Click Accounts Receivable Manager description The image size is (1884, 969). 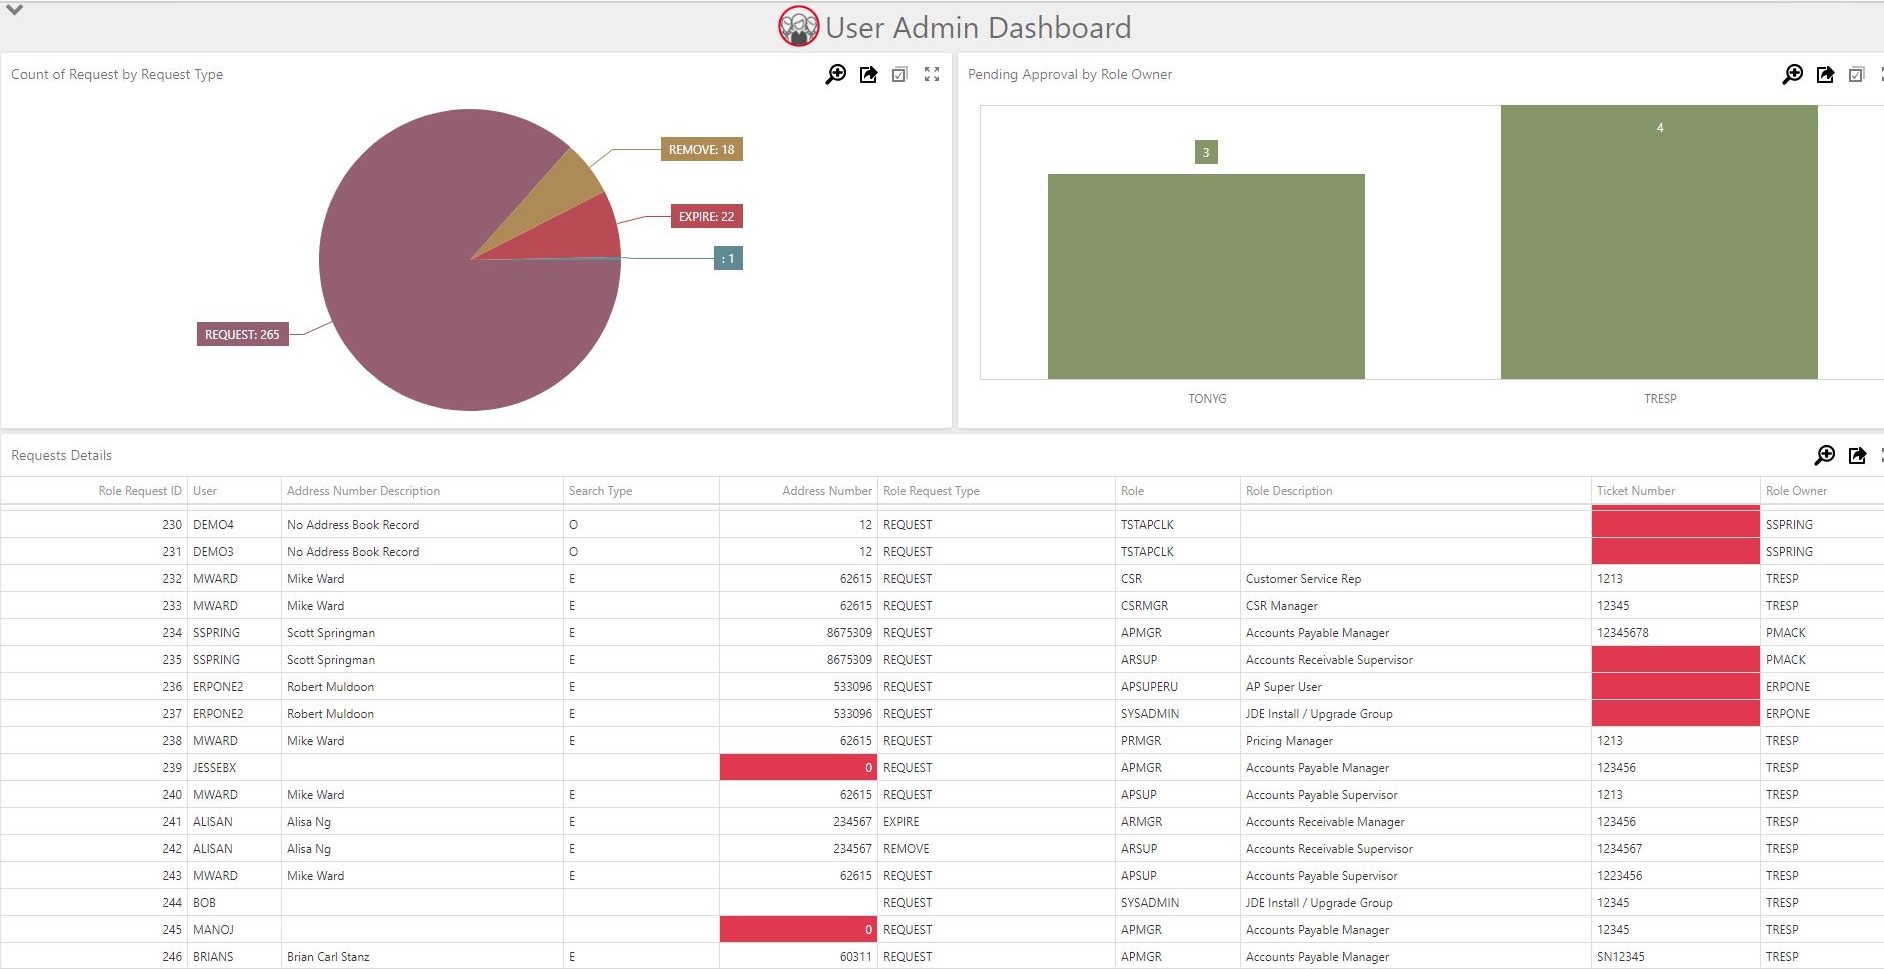(x=1325, y=821)
